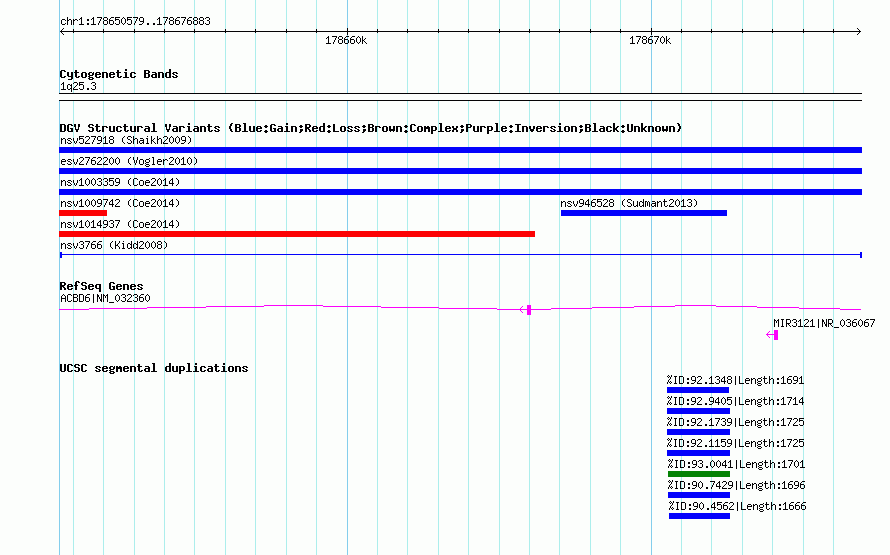890x555 pixels.
Task: Click the ACBD6|NM_032360 gene label
Action: 105,298
